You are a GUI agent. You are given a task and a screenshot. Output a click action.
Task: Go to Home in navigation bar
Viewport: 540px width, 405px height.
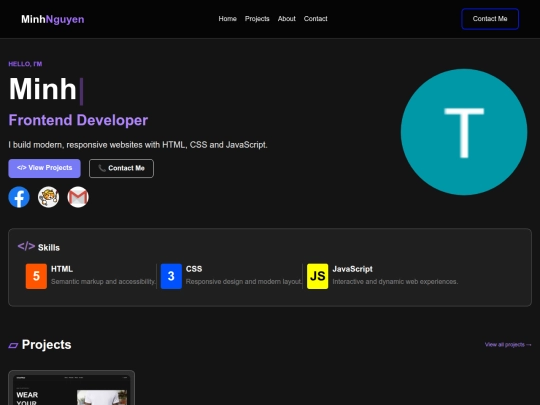227,19
